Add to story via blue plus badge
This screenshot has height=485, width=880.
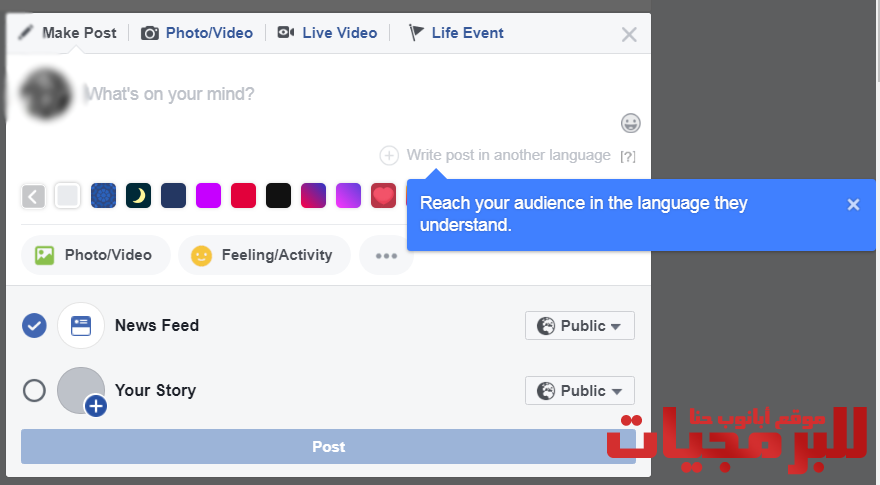[x=96, y=406]
